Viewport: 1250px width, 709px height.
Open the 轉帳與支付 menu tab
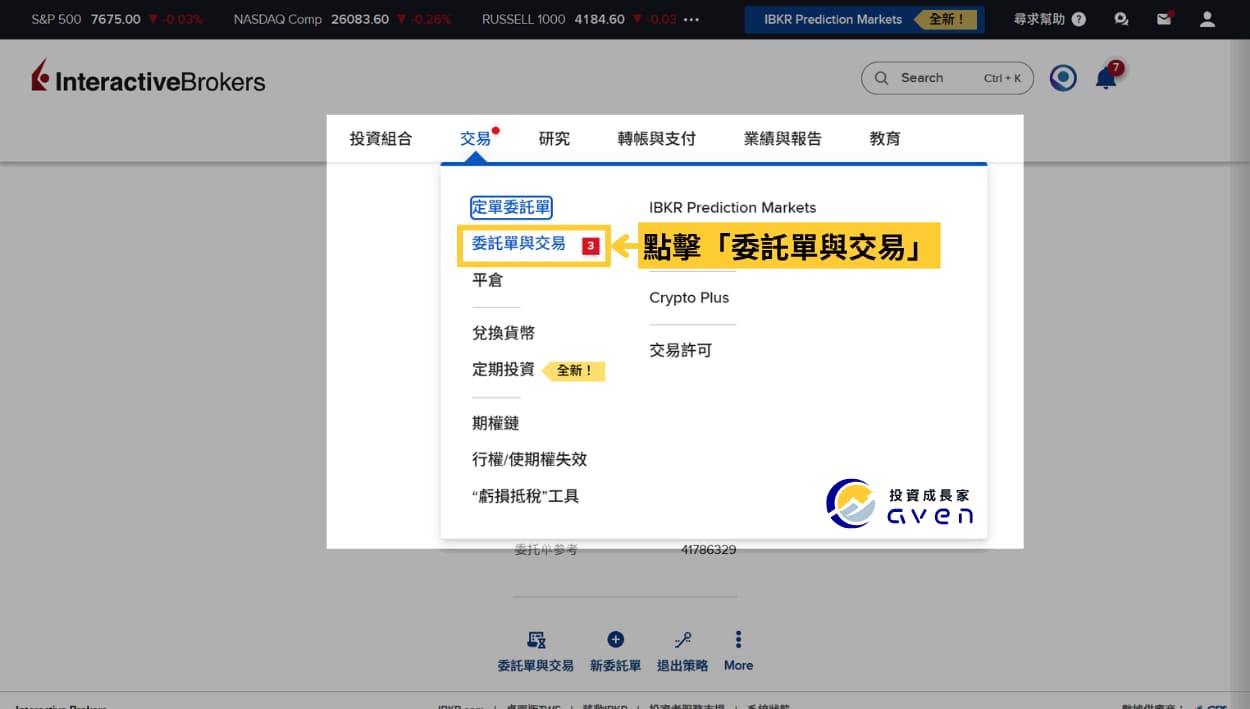[656, 139]
